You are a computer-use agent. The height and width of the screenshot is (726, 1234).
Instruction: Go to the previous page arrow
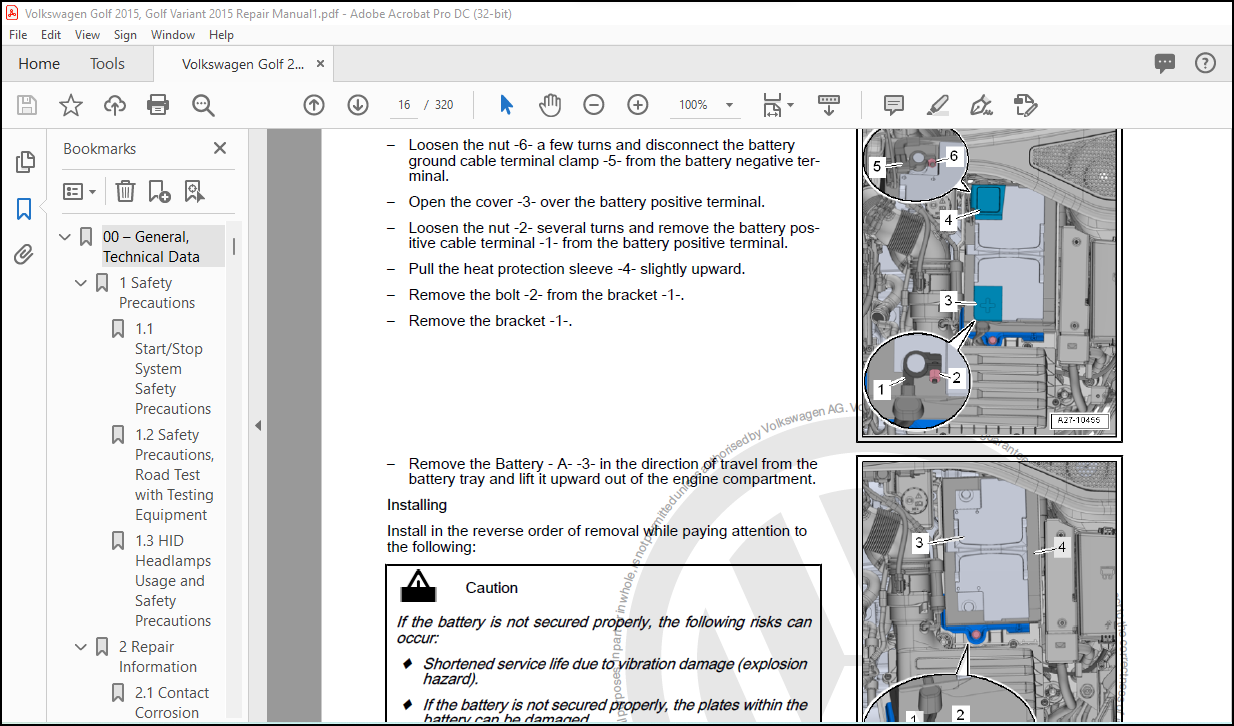pyautogui.click(x=314, y=105)
